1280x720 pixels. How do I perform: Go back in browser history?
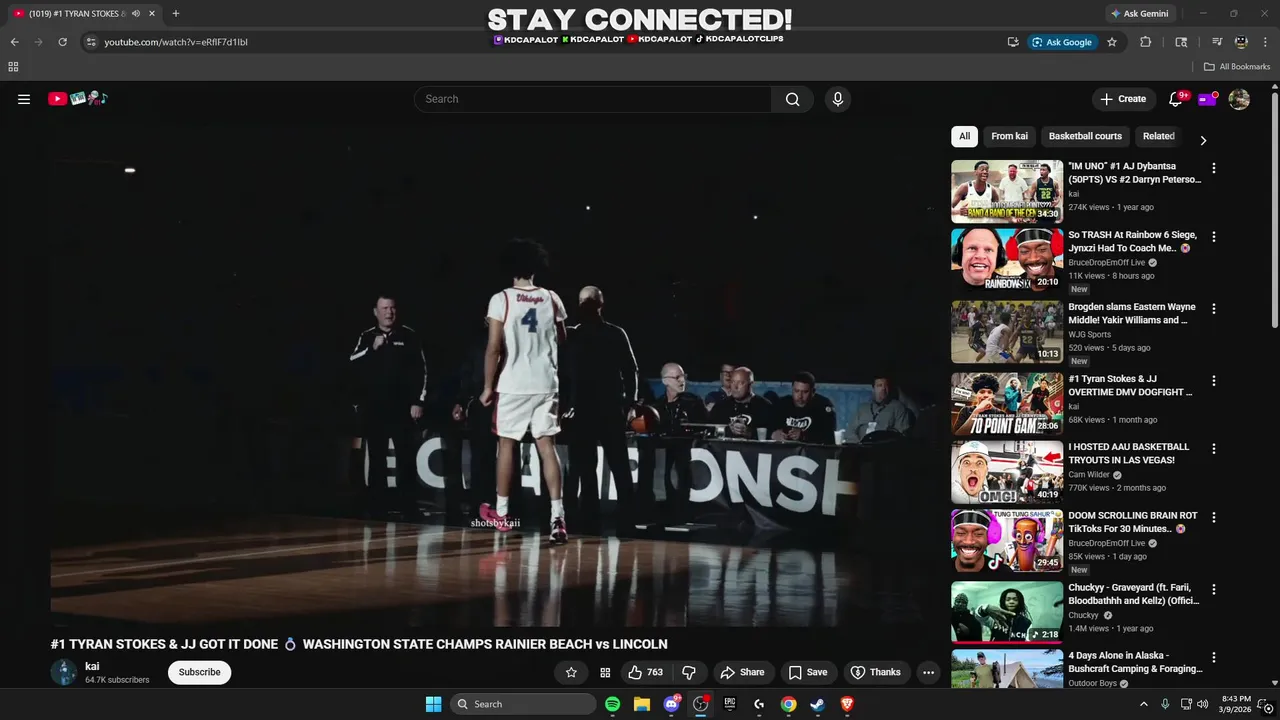pos(14,42)
